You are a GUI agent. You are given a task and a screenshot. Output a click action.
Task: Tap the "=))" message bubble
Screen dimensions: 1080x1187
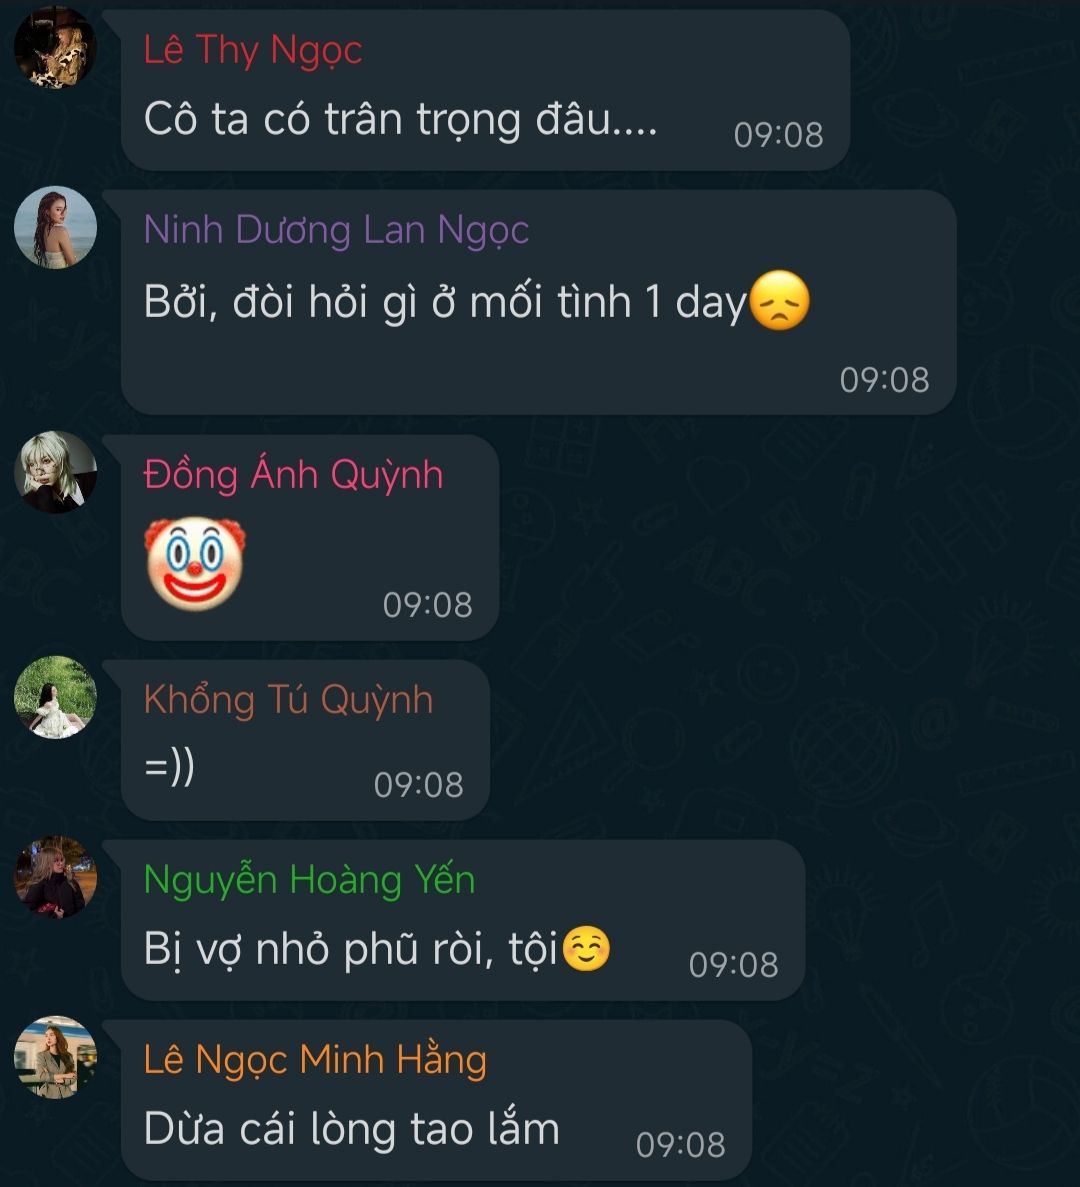(305, 740)
